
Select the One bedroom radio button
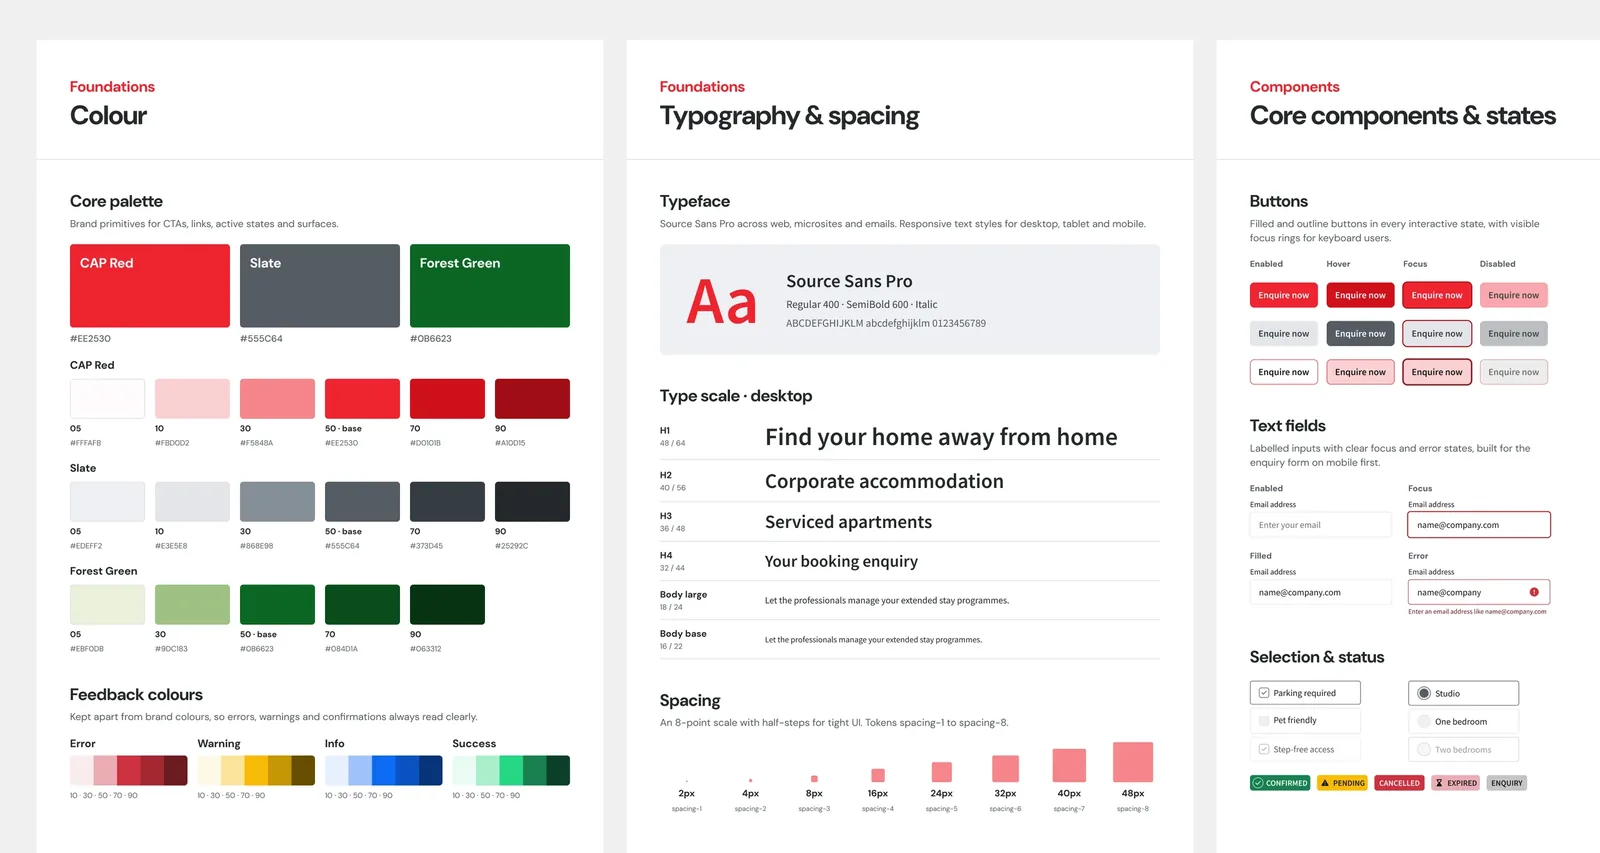click(x=1424, y=721)
